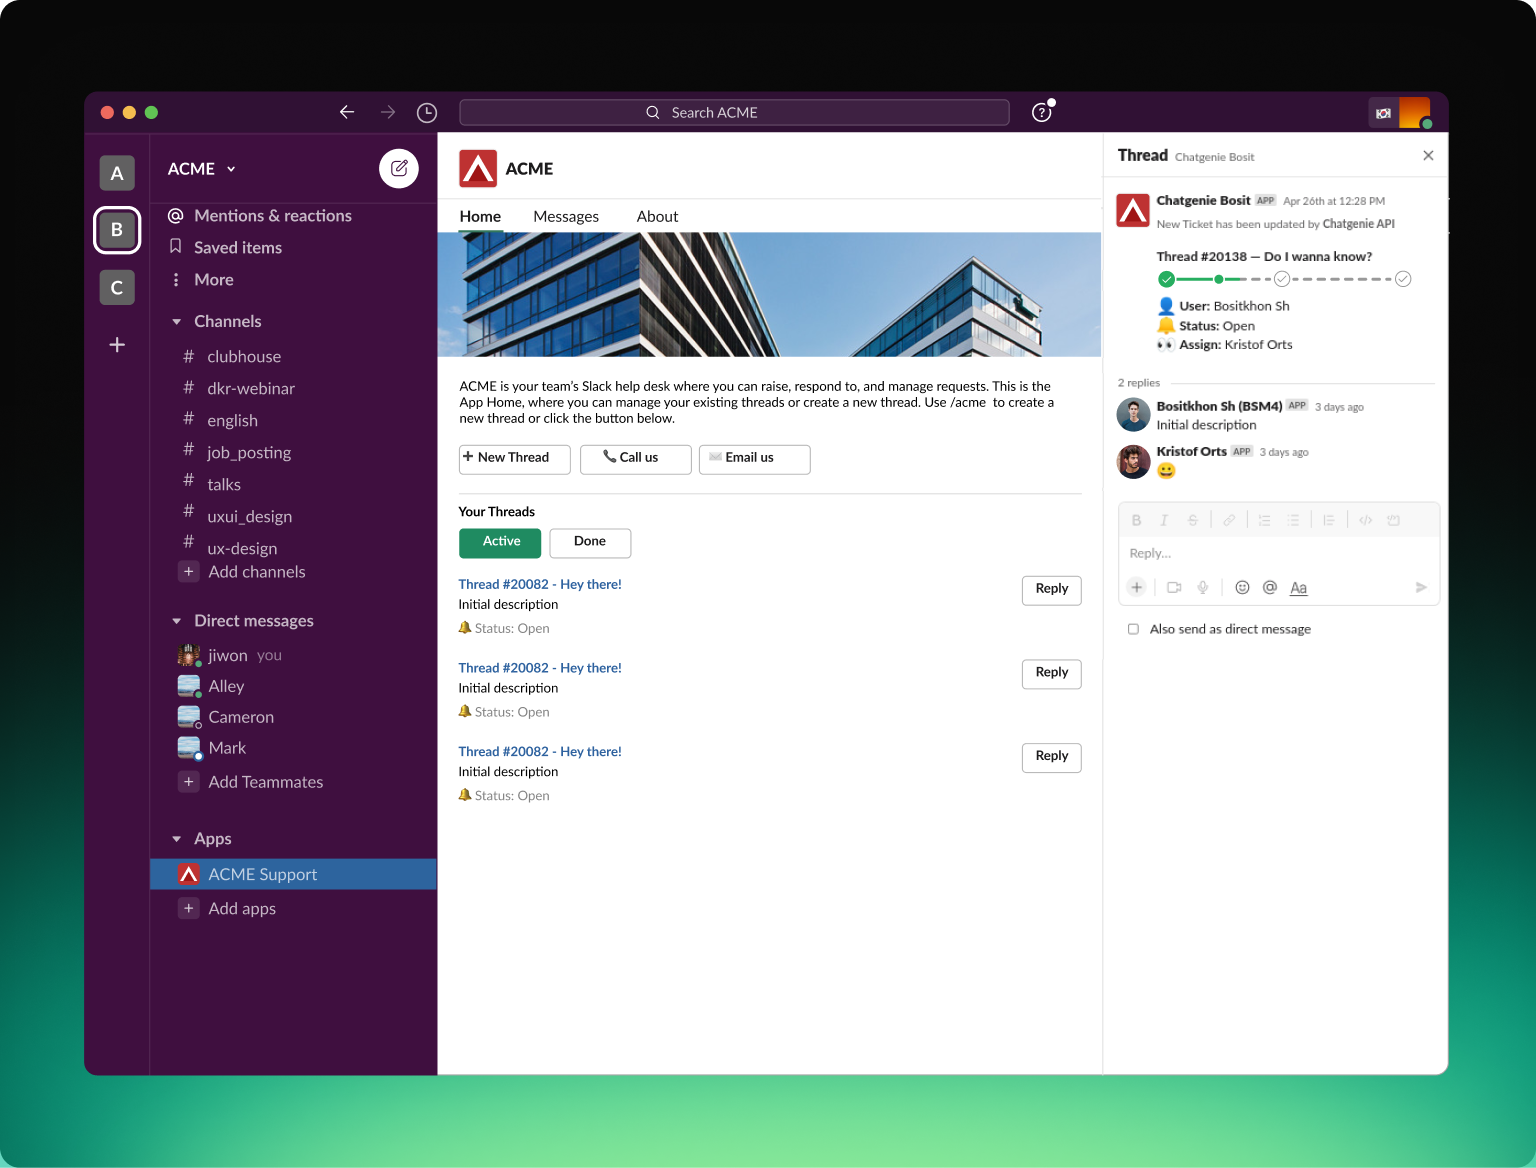Click the mention @ icon in reply composer
1536x1168 pixels.
[x=1269, y=587]
